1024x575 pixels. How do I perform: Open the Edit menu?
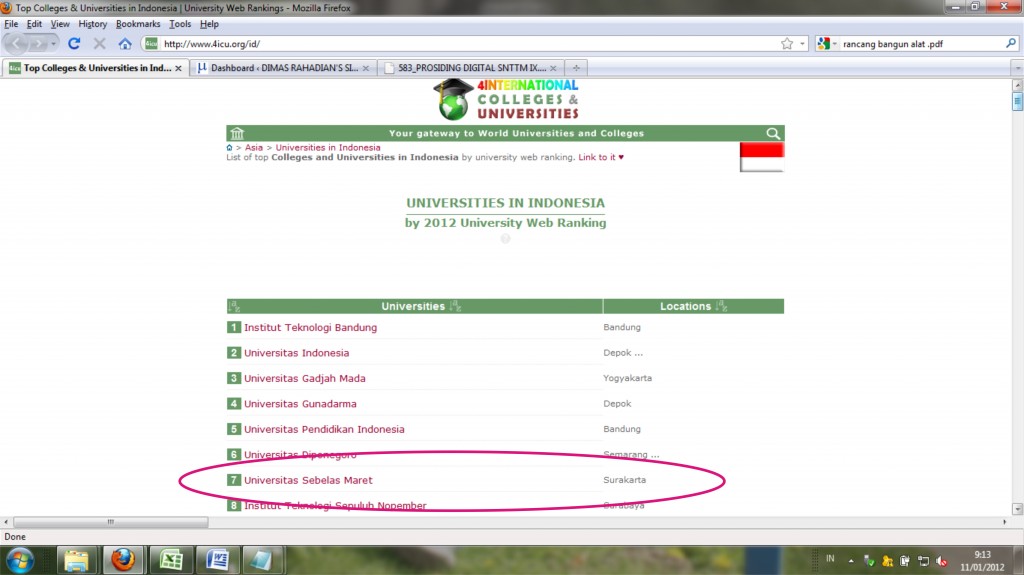[x=34, y=24]
